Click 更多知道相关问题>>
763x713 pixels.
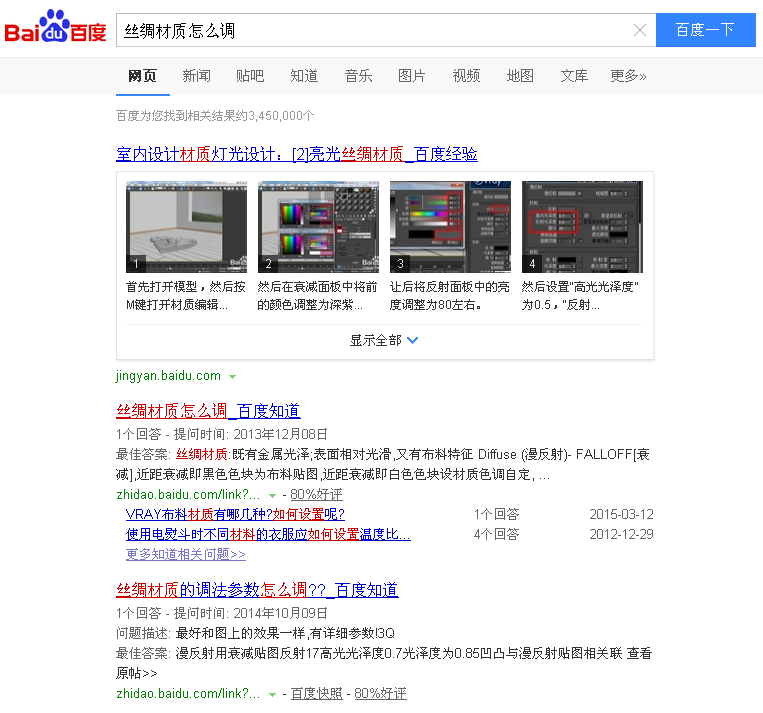click(185, 554)
